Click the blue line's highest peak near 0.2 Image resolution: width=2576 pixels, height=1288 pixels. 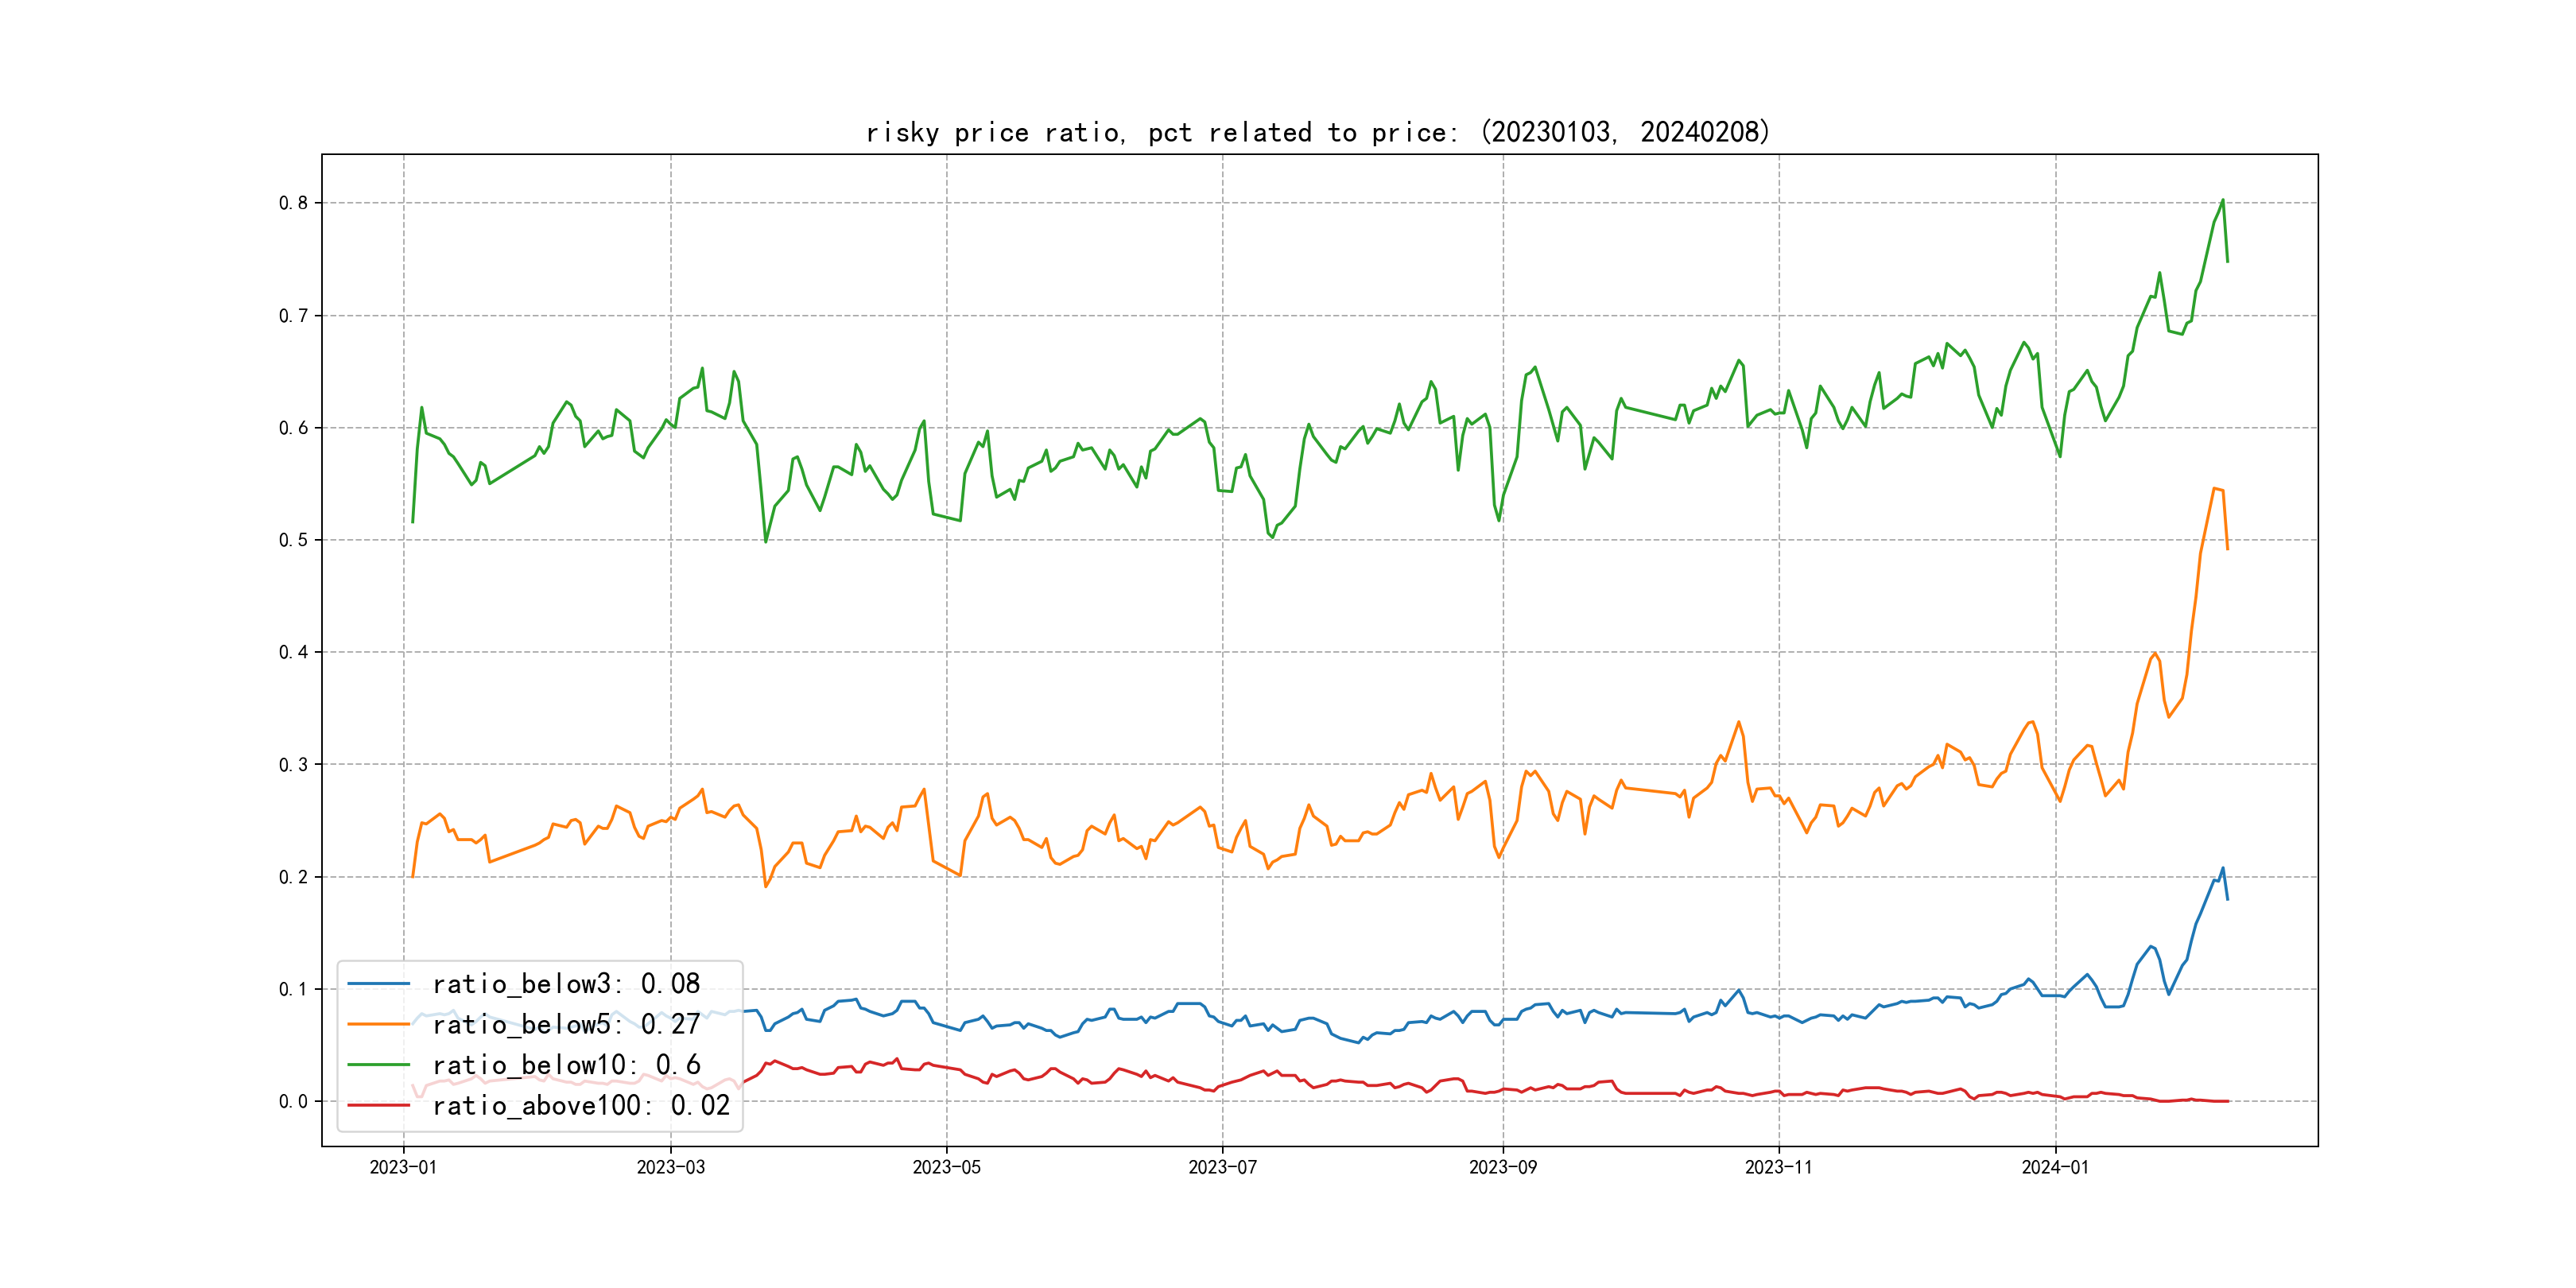[2223, 868]
